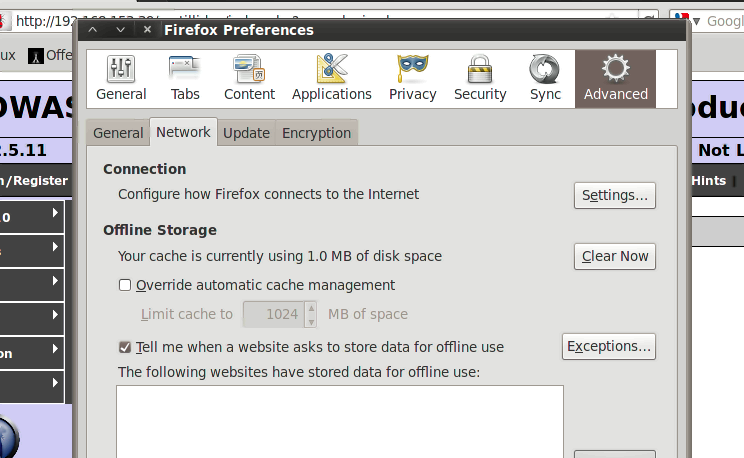Uncheck Tell me when website stores offline data
744x458 pixels.
[125, 347]
